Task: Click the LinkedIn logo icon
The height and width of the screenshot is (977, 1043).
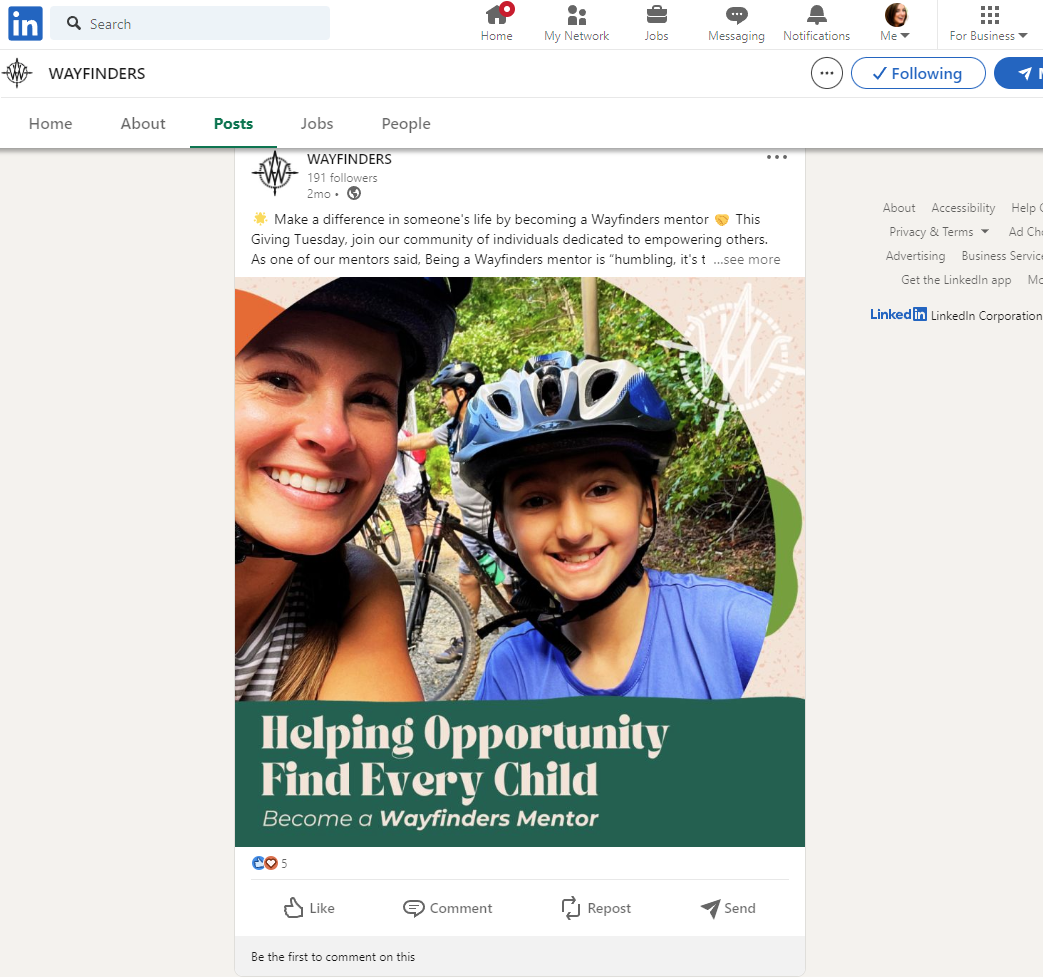Action: [25, 23]
